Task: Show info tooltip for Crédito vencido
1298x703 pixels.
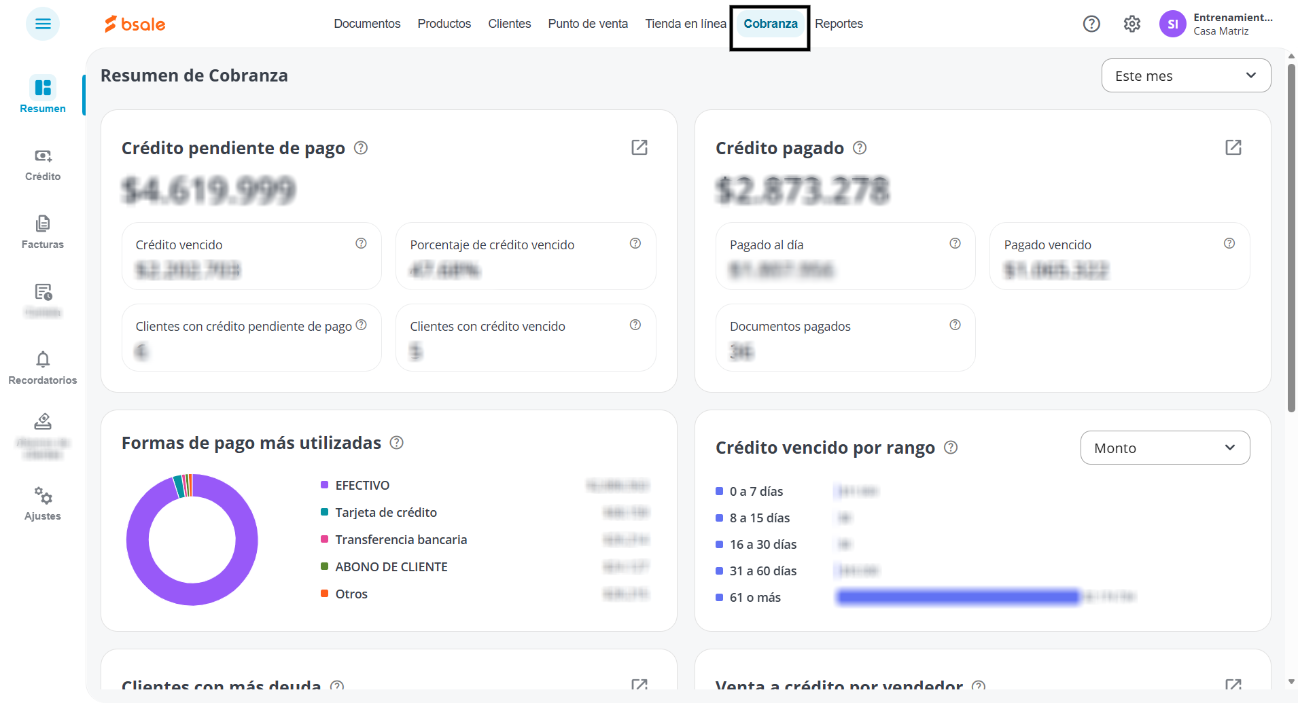Action: point(361,243)
